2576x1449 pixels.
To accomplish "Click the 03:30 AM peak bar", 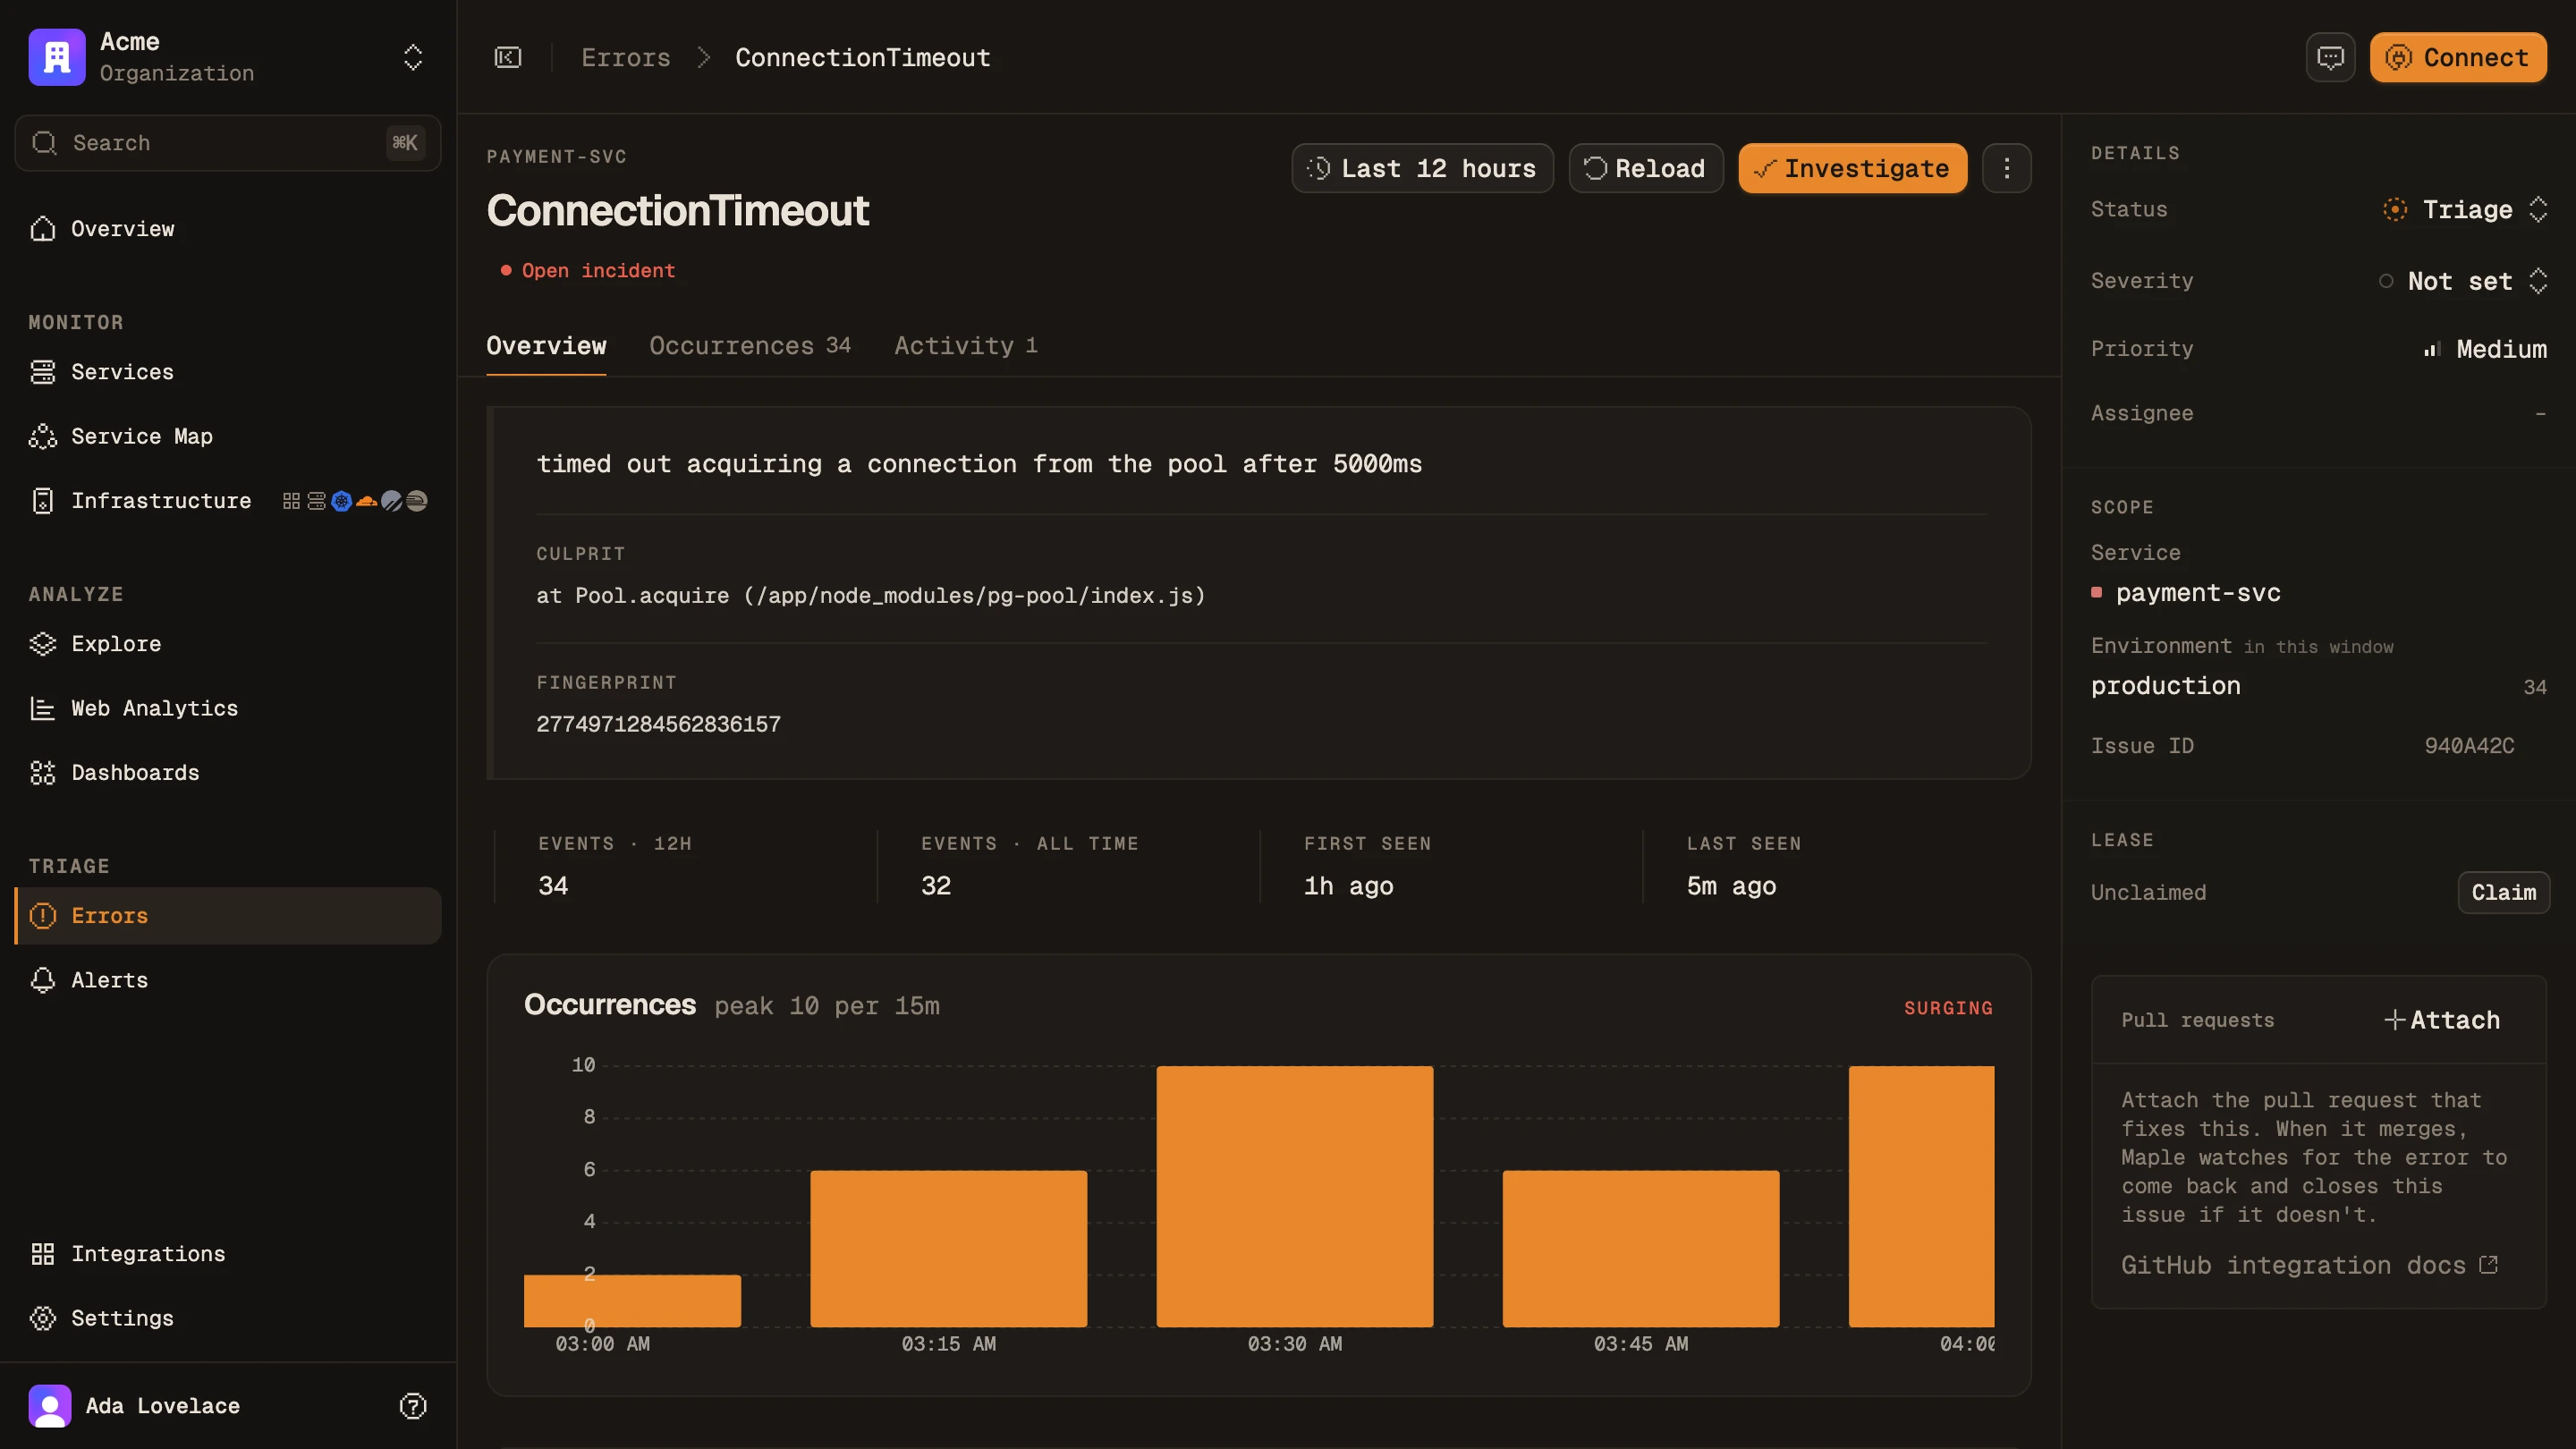I will [x=1295, y=1197].
